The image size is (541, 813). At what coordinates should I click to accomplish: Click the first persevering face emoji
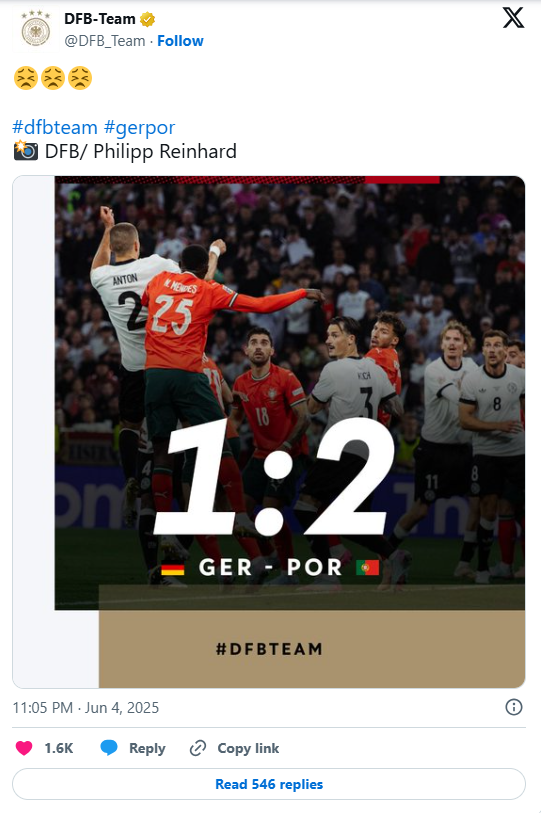26,78
